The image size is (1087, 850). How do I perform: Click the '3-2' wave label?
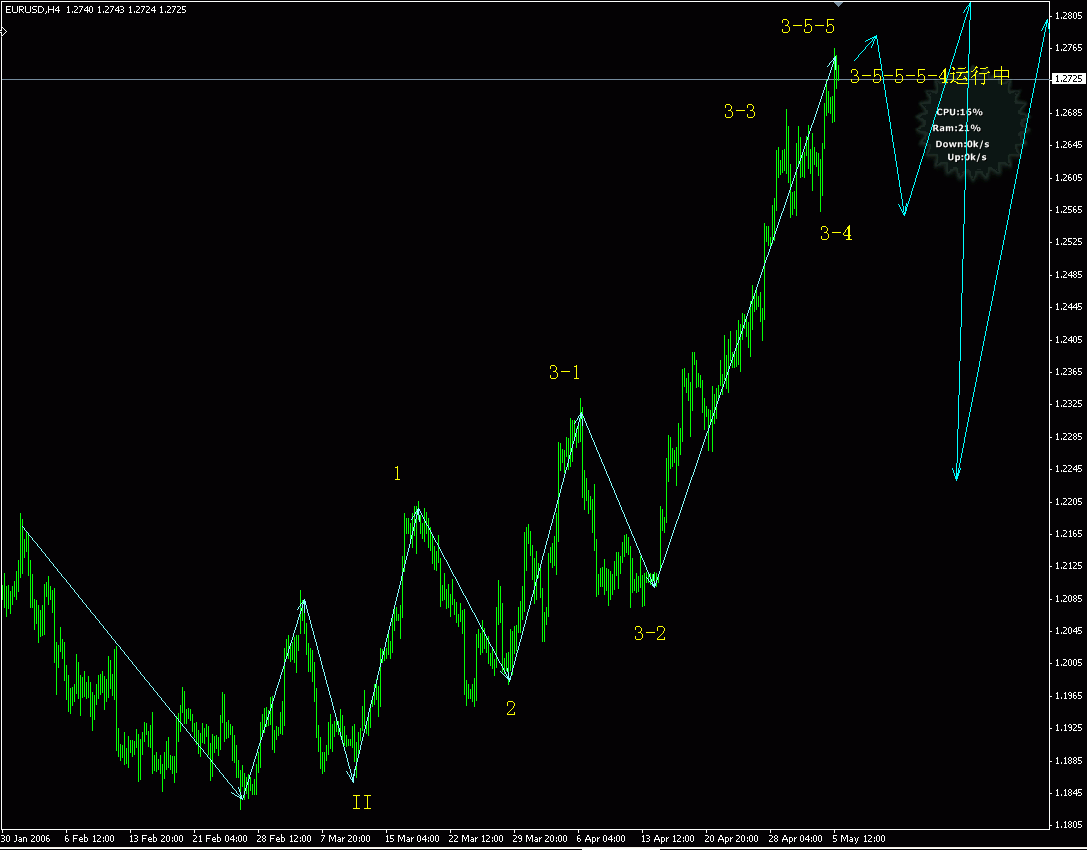pyautogui.click(x=651, y=632)
